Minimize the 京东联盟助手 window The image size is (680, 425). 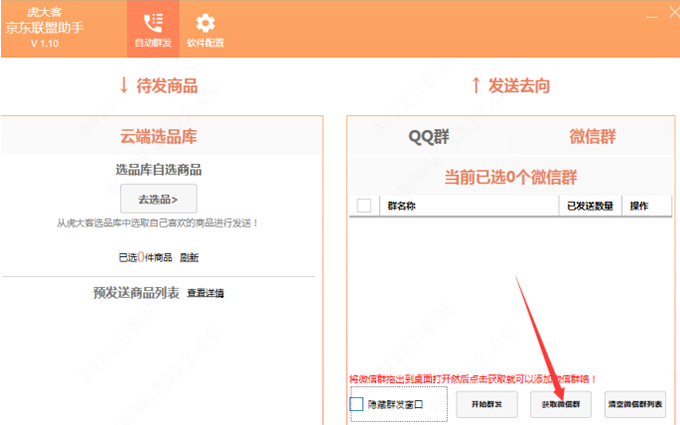click(x=652, y=17)
